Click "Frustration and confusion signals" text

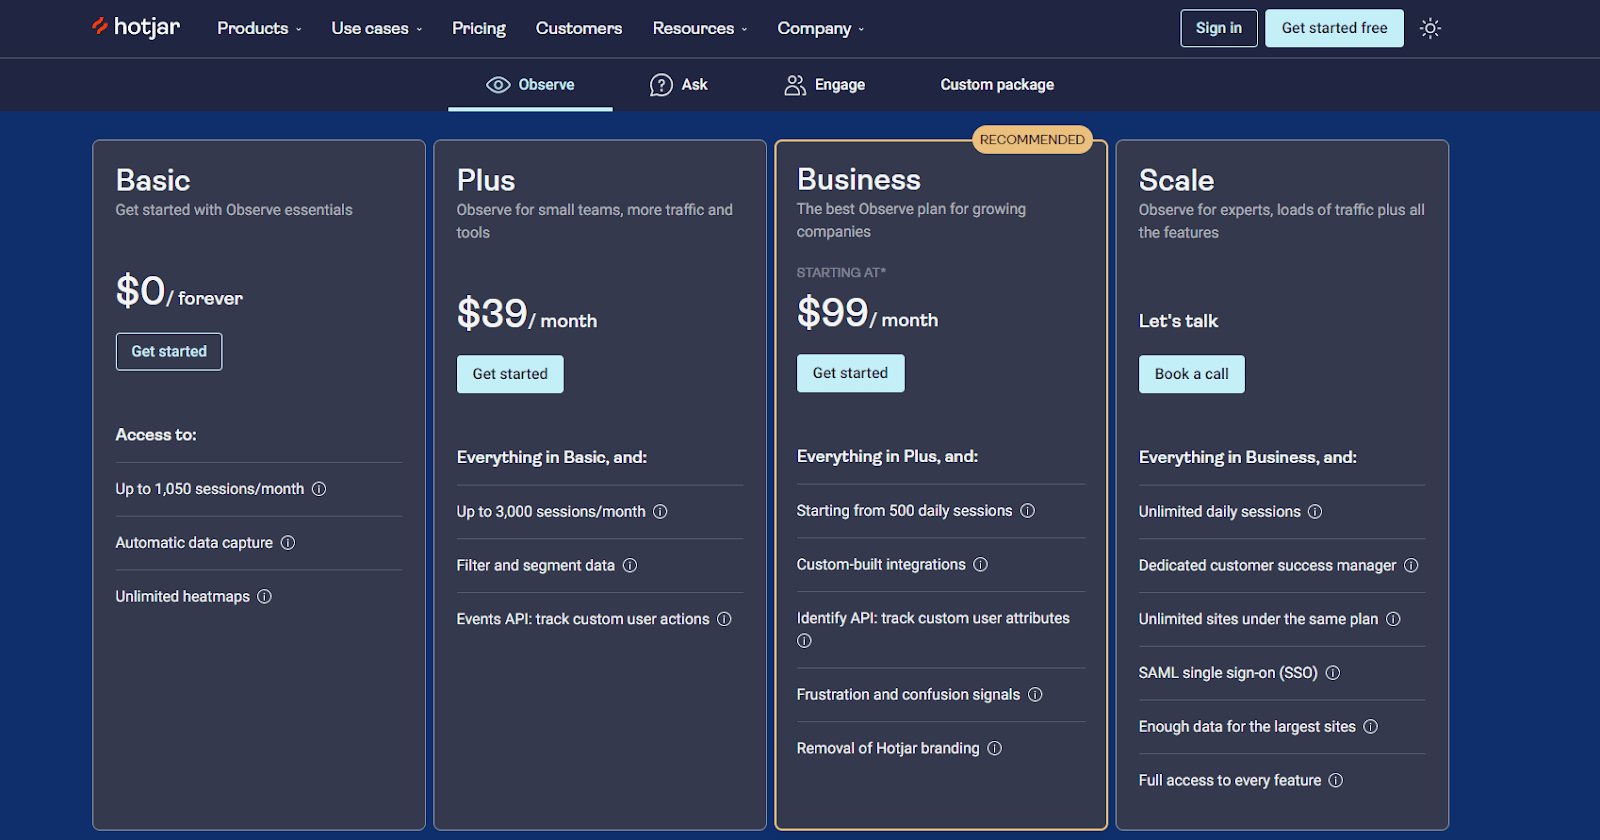(x=908, y=695)
